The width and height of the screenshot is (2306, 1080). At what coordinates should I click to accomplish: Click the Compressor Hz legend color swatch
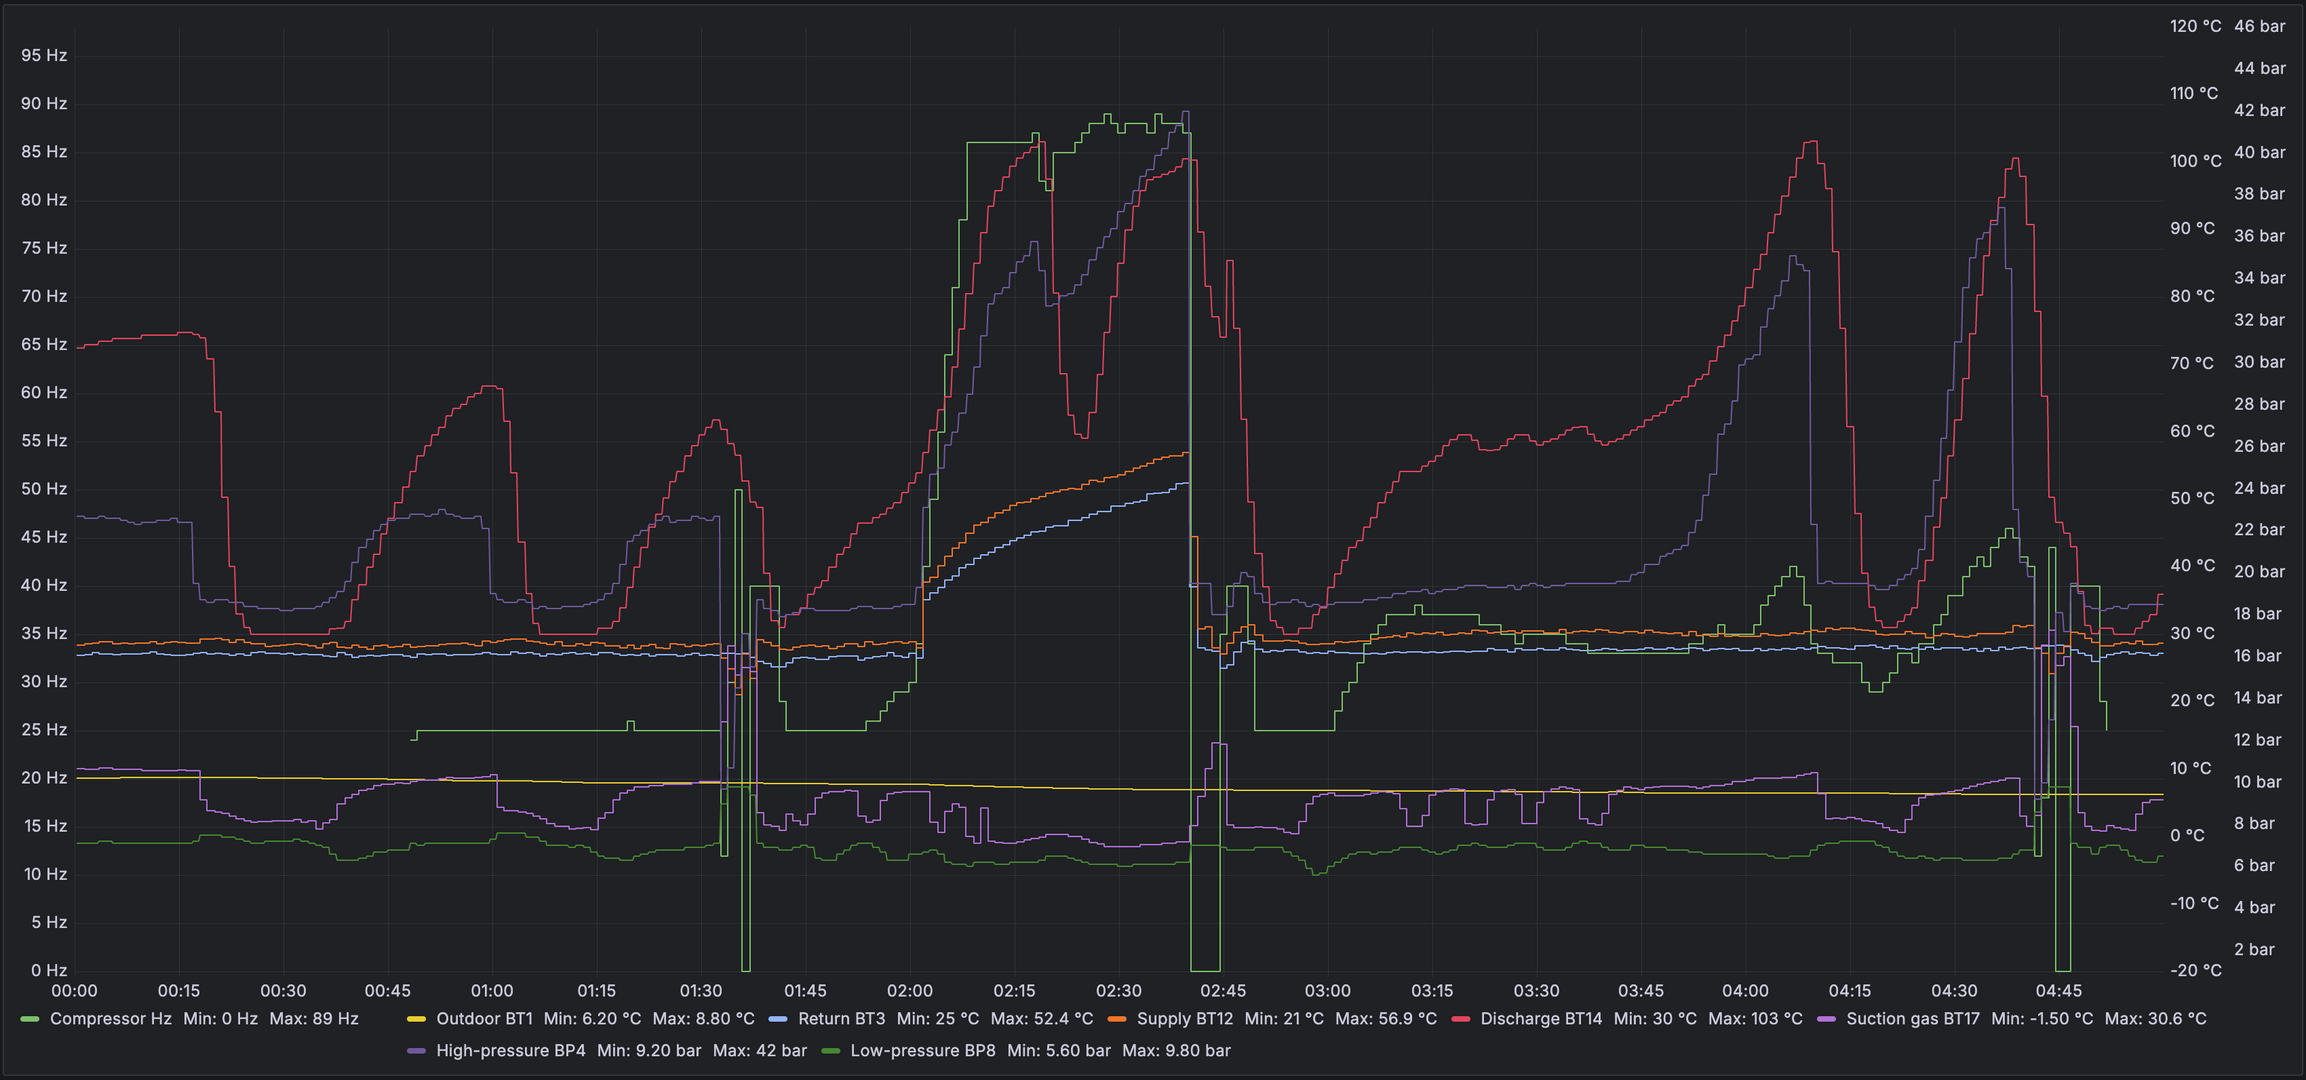tap(29, 1019)
